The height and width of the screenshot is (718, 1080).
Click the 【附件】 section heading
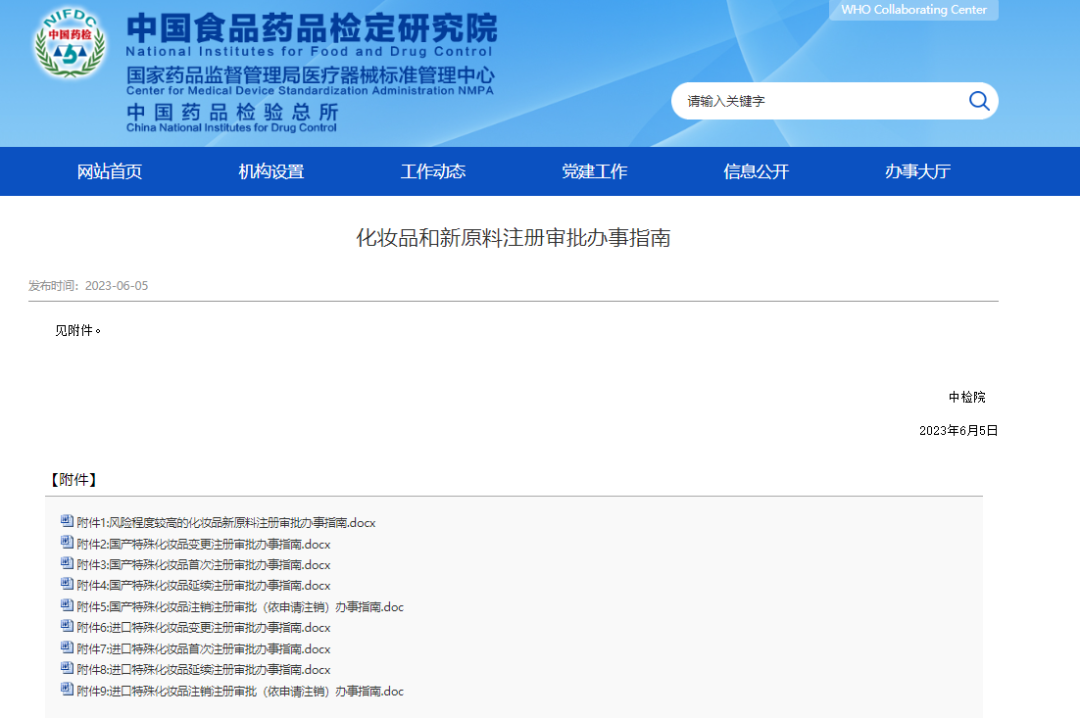pyautogui.click(x=74, y=480)
